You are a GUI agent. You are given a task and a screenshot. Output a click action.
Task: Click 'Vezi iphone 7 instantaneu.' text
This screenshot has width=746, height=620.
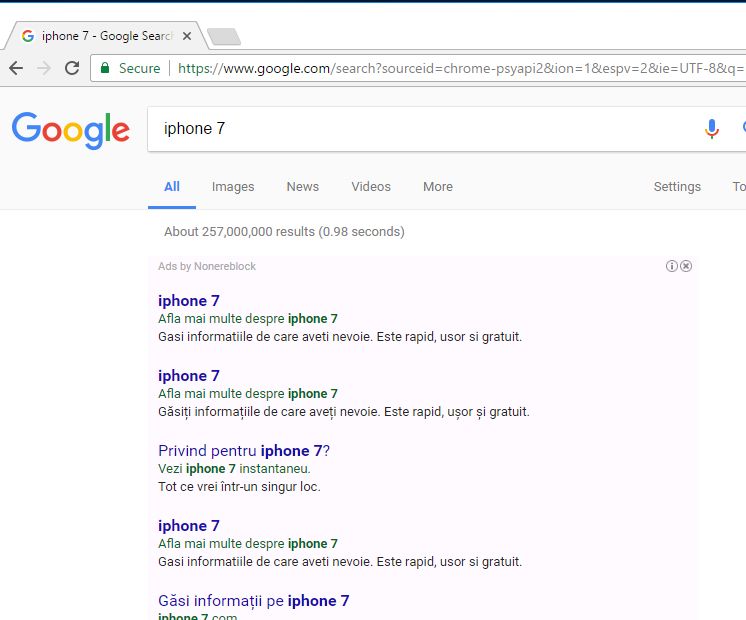[234, 469]
